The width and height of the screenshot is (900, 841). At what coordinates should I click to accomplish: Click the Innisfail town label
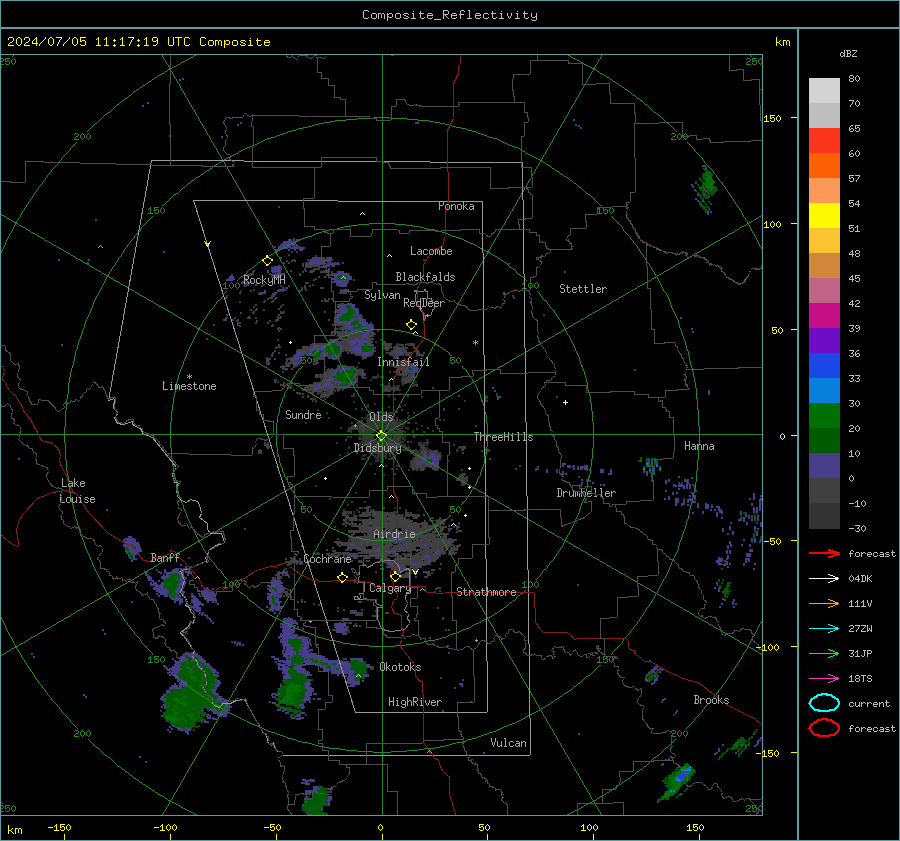(403, 362)
